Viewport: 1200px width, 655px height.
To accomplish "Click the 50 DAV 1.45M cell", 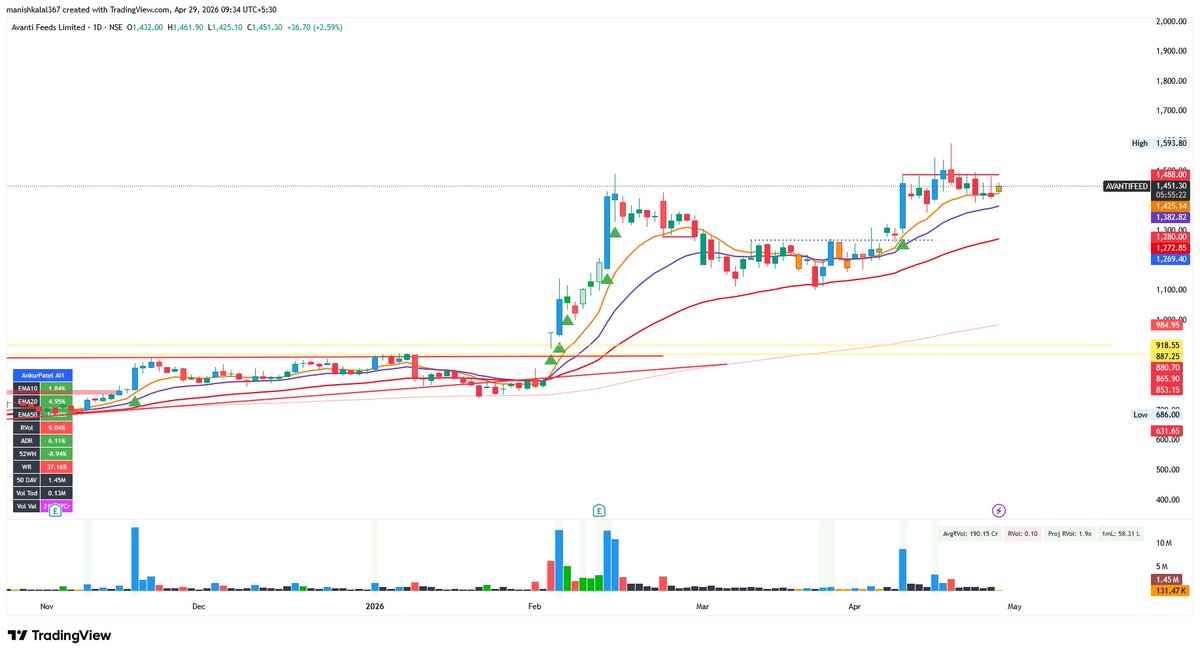I will (x=57, y=480).
